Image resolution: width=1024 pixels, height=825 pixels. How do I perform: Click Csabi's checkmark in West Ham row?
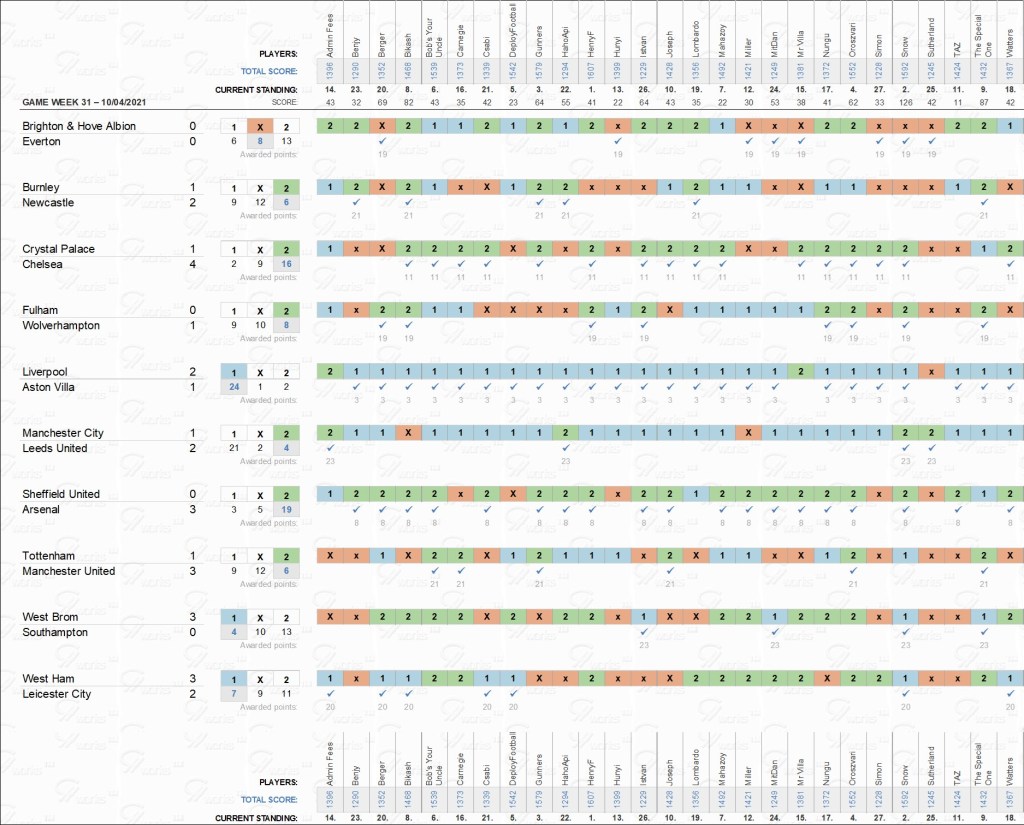tap(487, 693)
